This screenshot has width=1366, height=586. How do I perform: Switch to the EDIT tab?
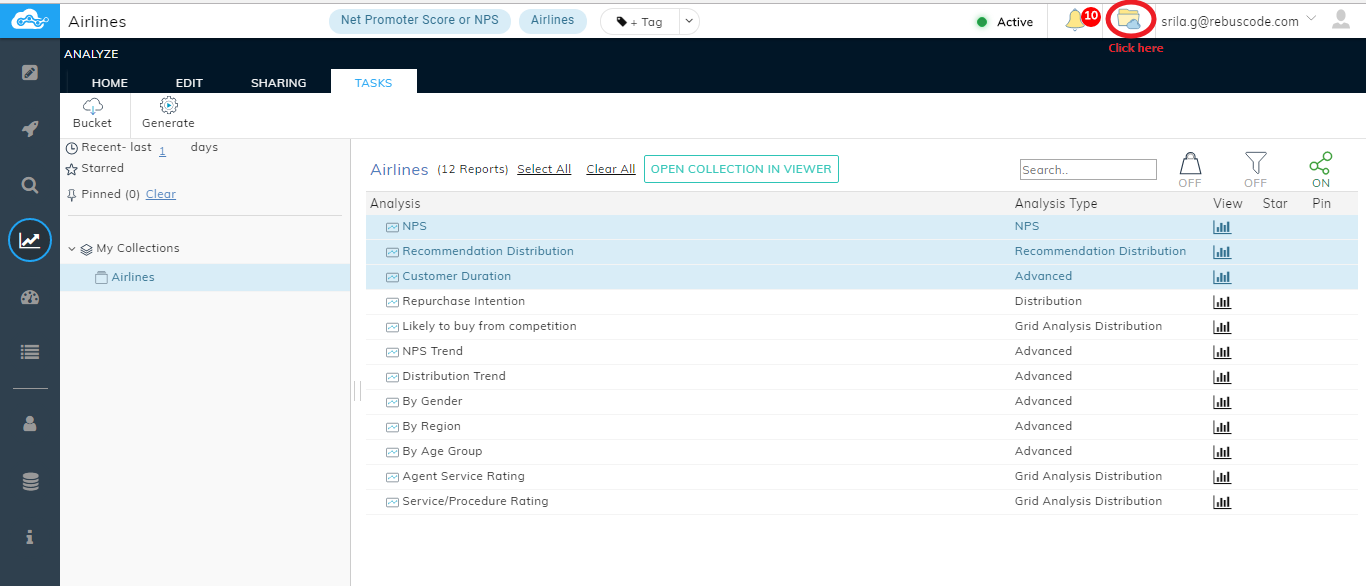(x=189, y=83)
